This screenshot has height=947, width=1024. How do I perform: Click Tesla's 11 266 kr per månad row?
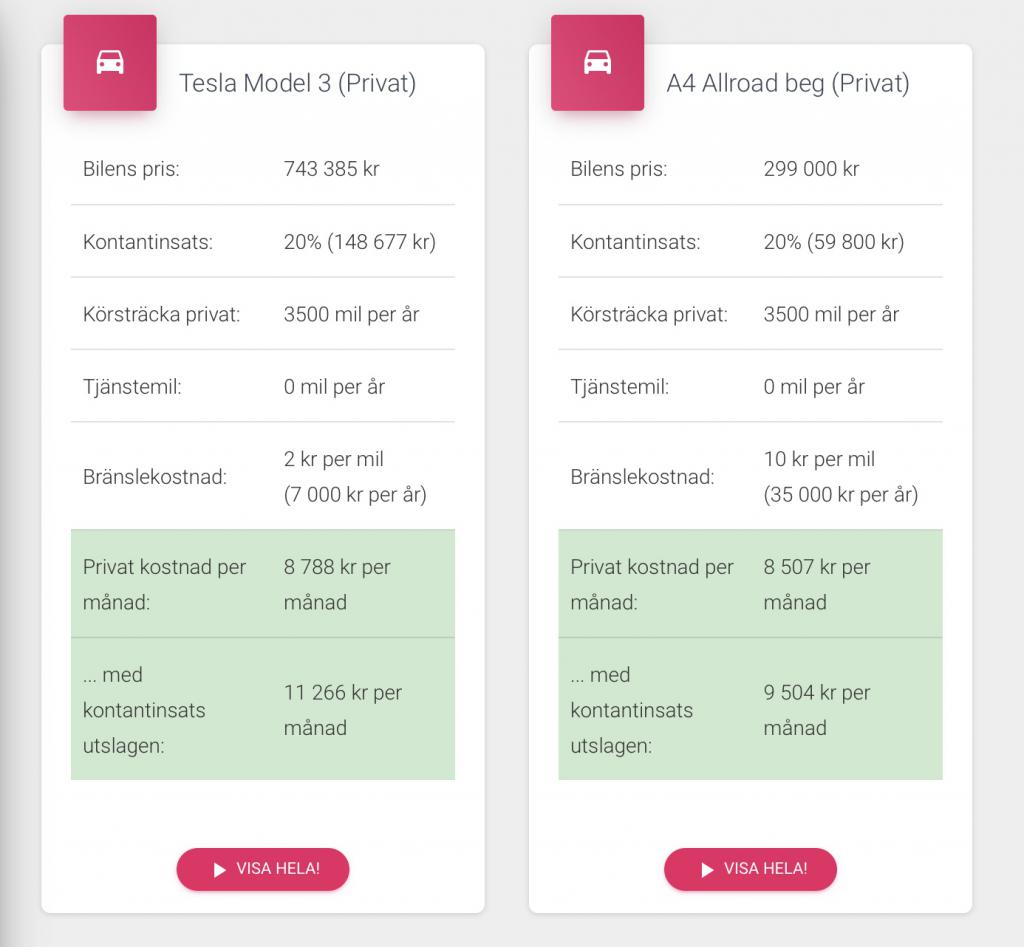click(x=263, y=709)
